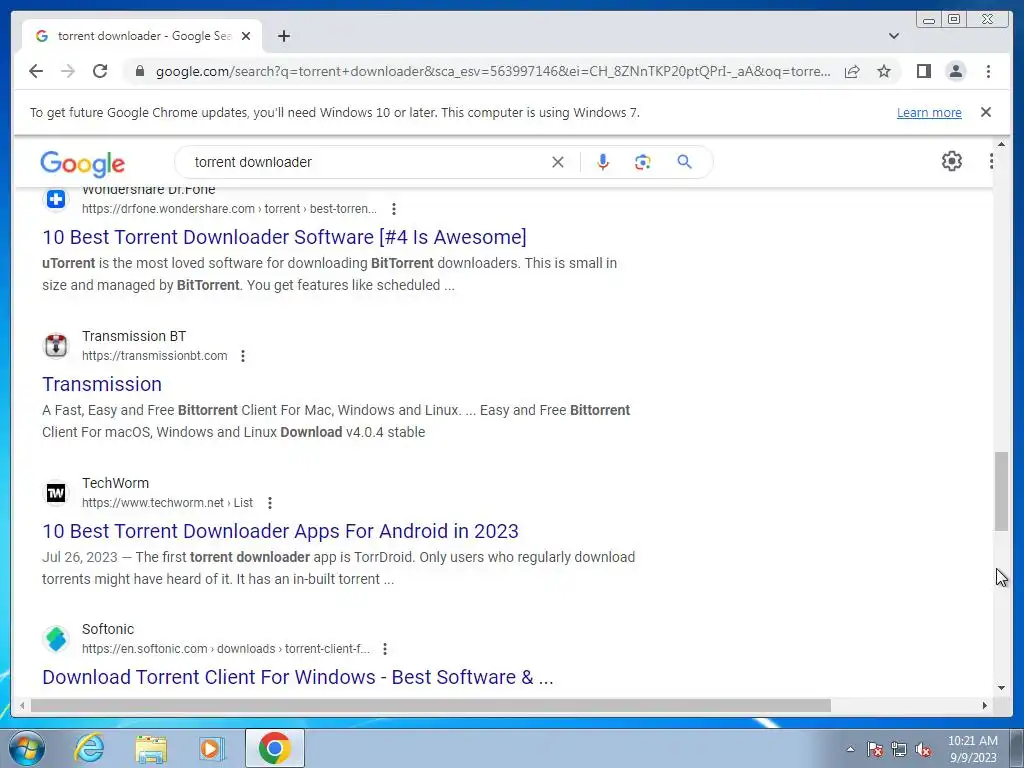Click the scroll up arrow
1024x768 pixels.
[1001, 144]
